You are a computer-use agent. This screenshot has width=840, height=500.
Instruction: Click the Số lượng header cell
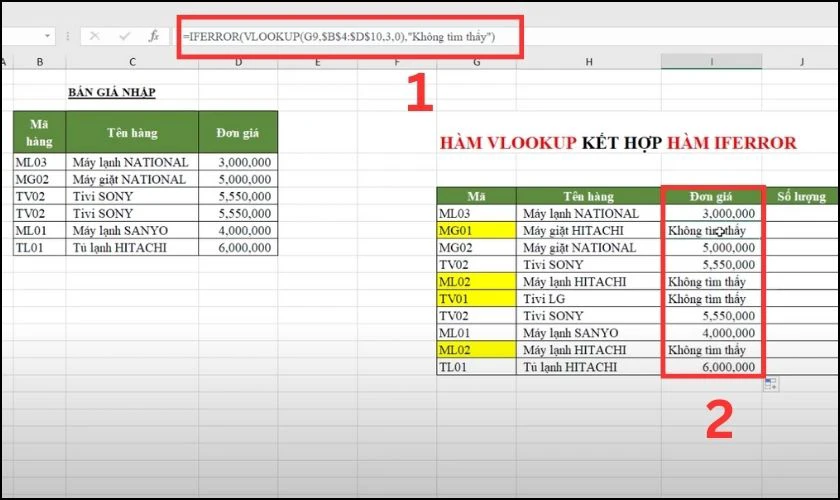[801, 196]
